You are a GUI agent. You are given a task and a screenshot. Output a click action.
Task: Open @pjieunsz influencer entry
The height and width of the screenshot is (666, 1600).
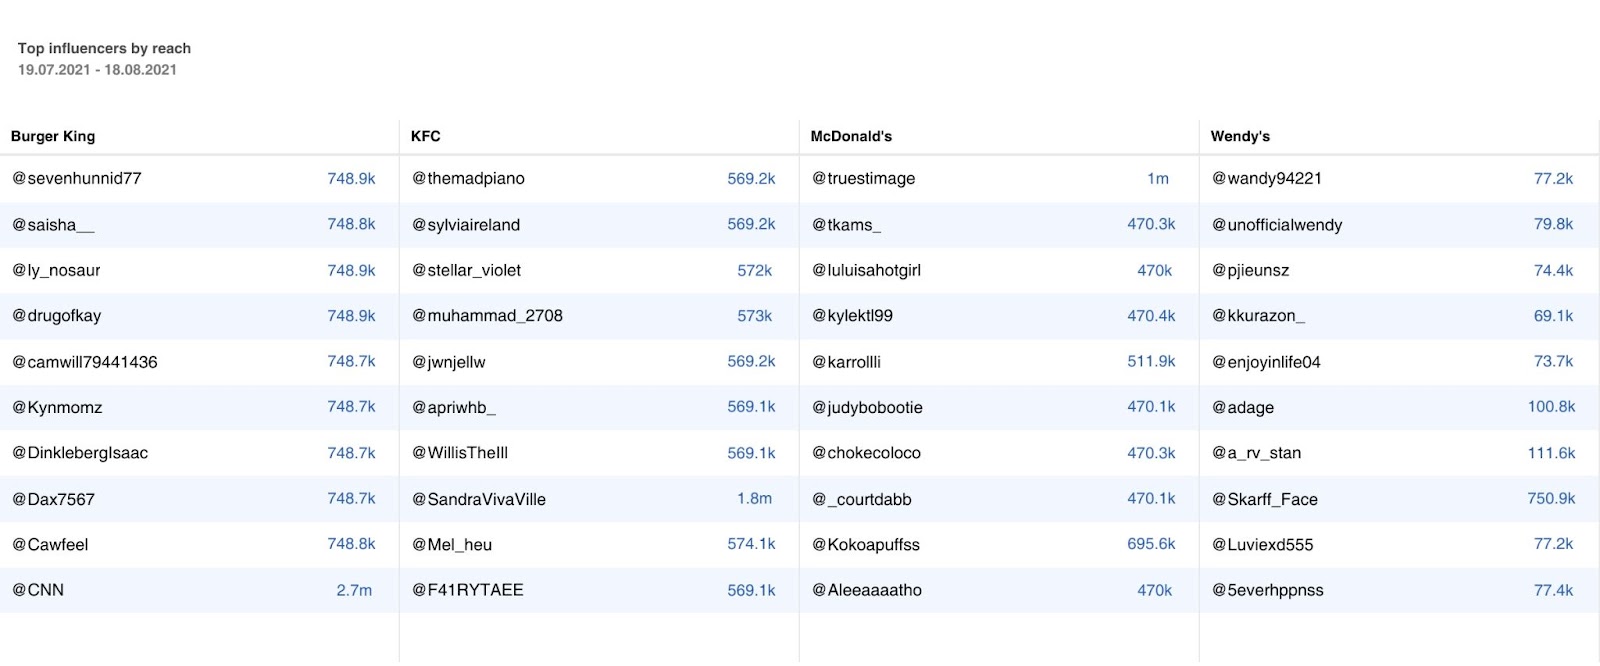[1251, 270]
